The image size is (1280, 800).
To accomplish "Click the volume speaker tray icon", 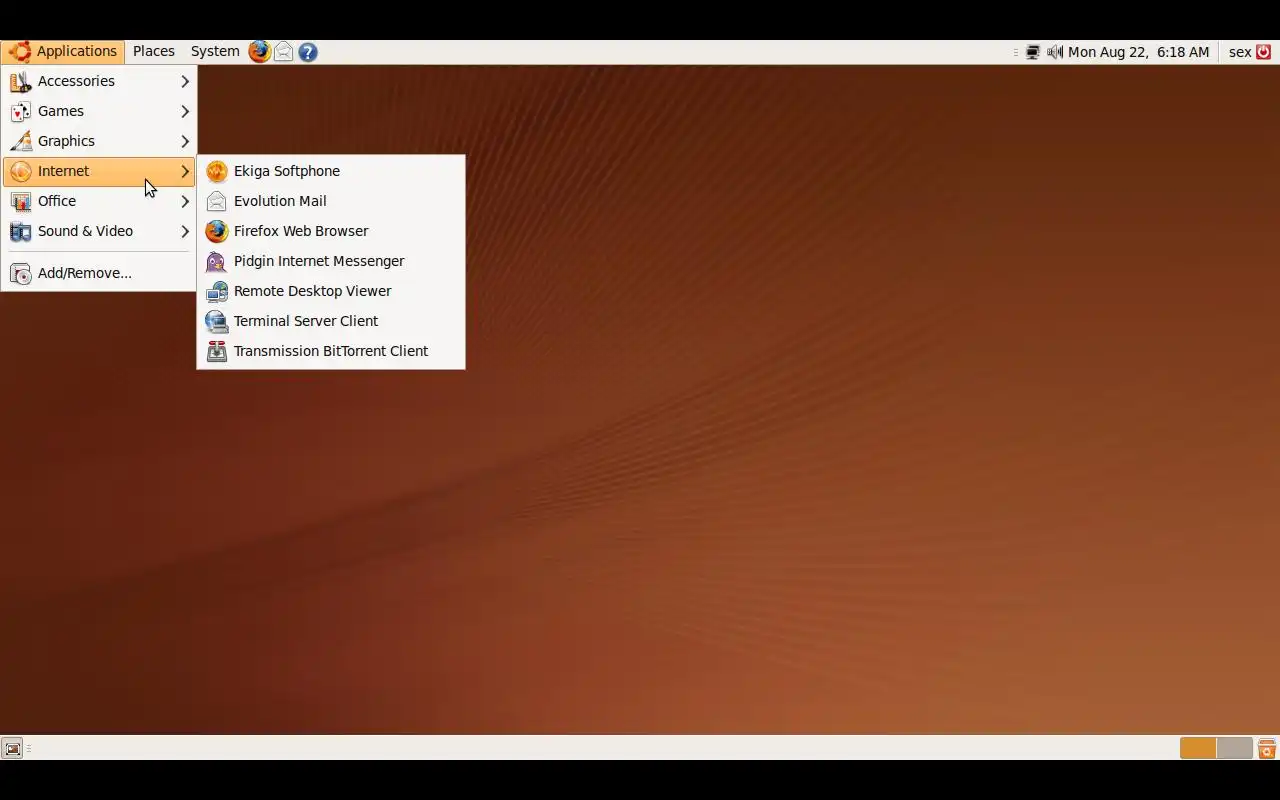I will (1055, 52).
